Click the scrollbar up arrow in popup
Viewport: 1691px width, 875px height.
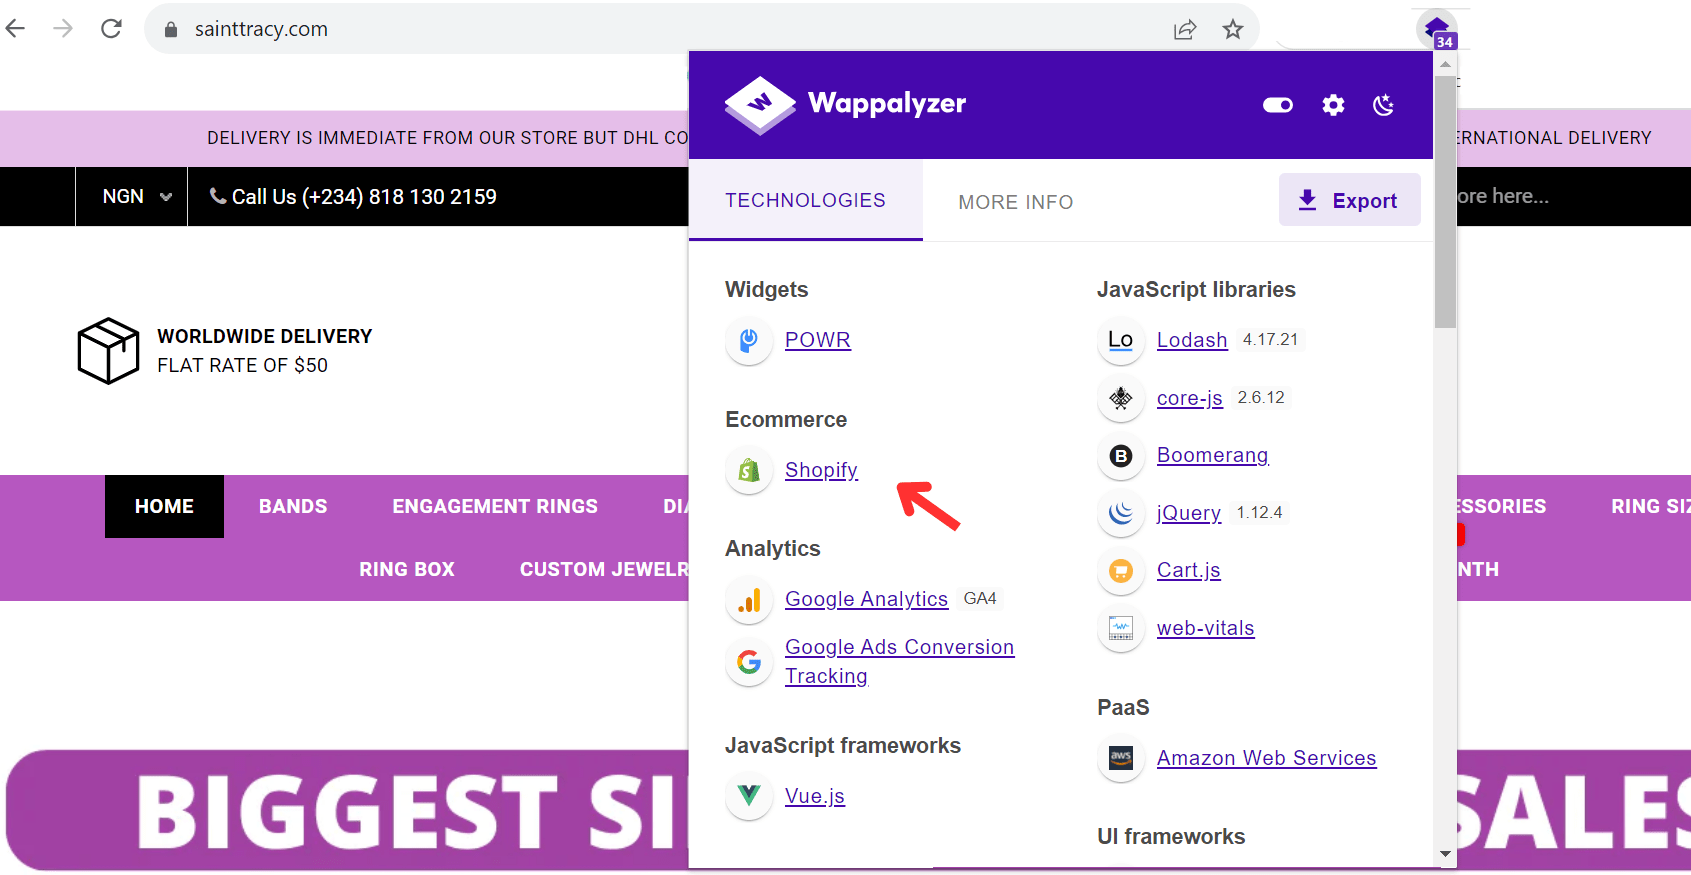pyautogui.click(x=1445, y=64)
